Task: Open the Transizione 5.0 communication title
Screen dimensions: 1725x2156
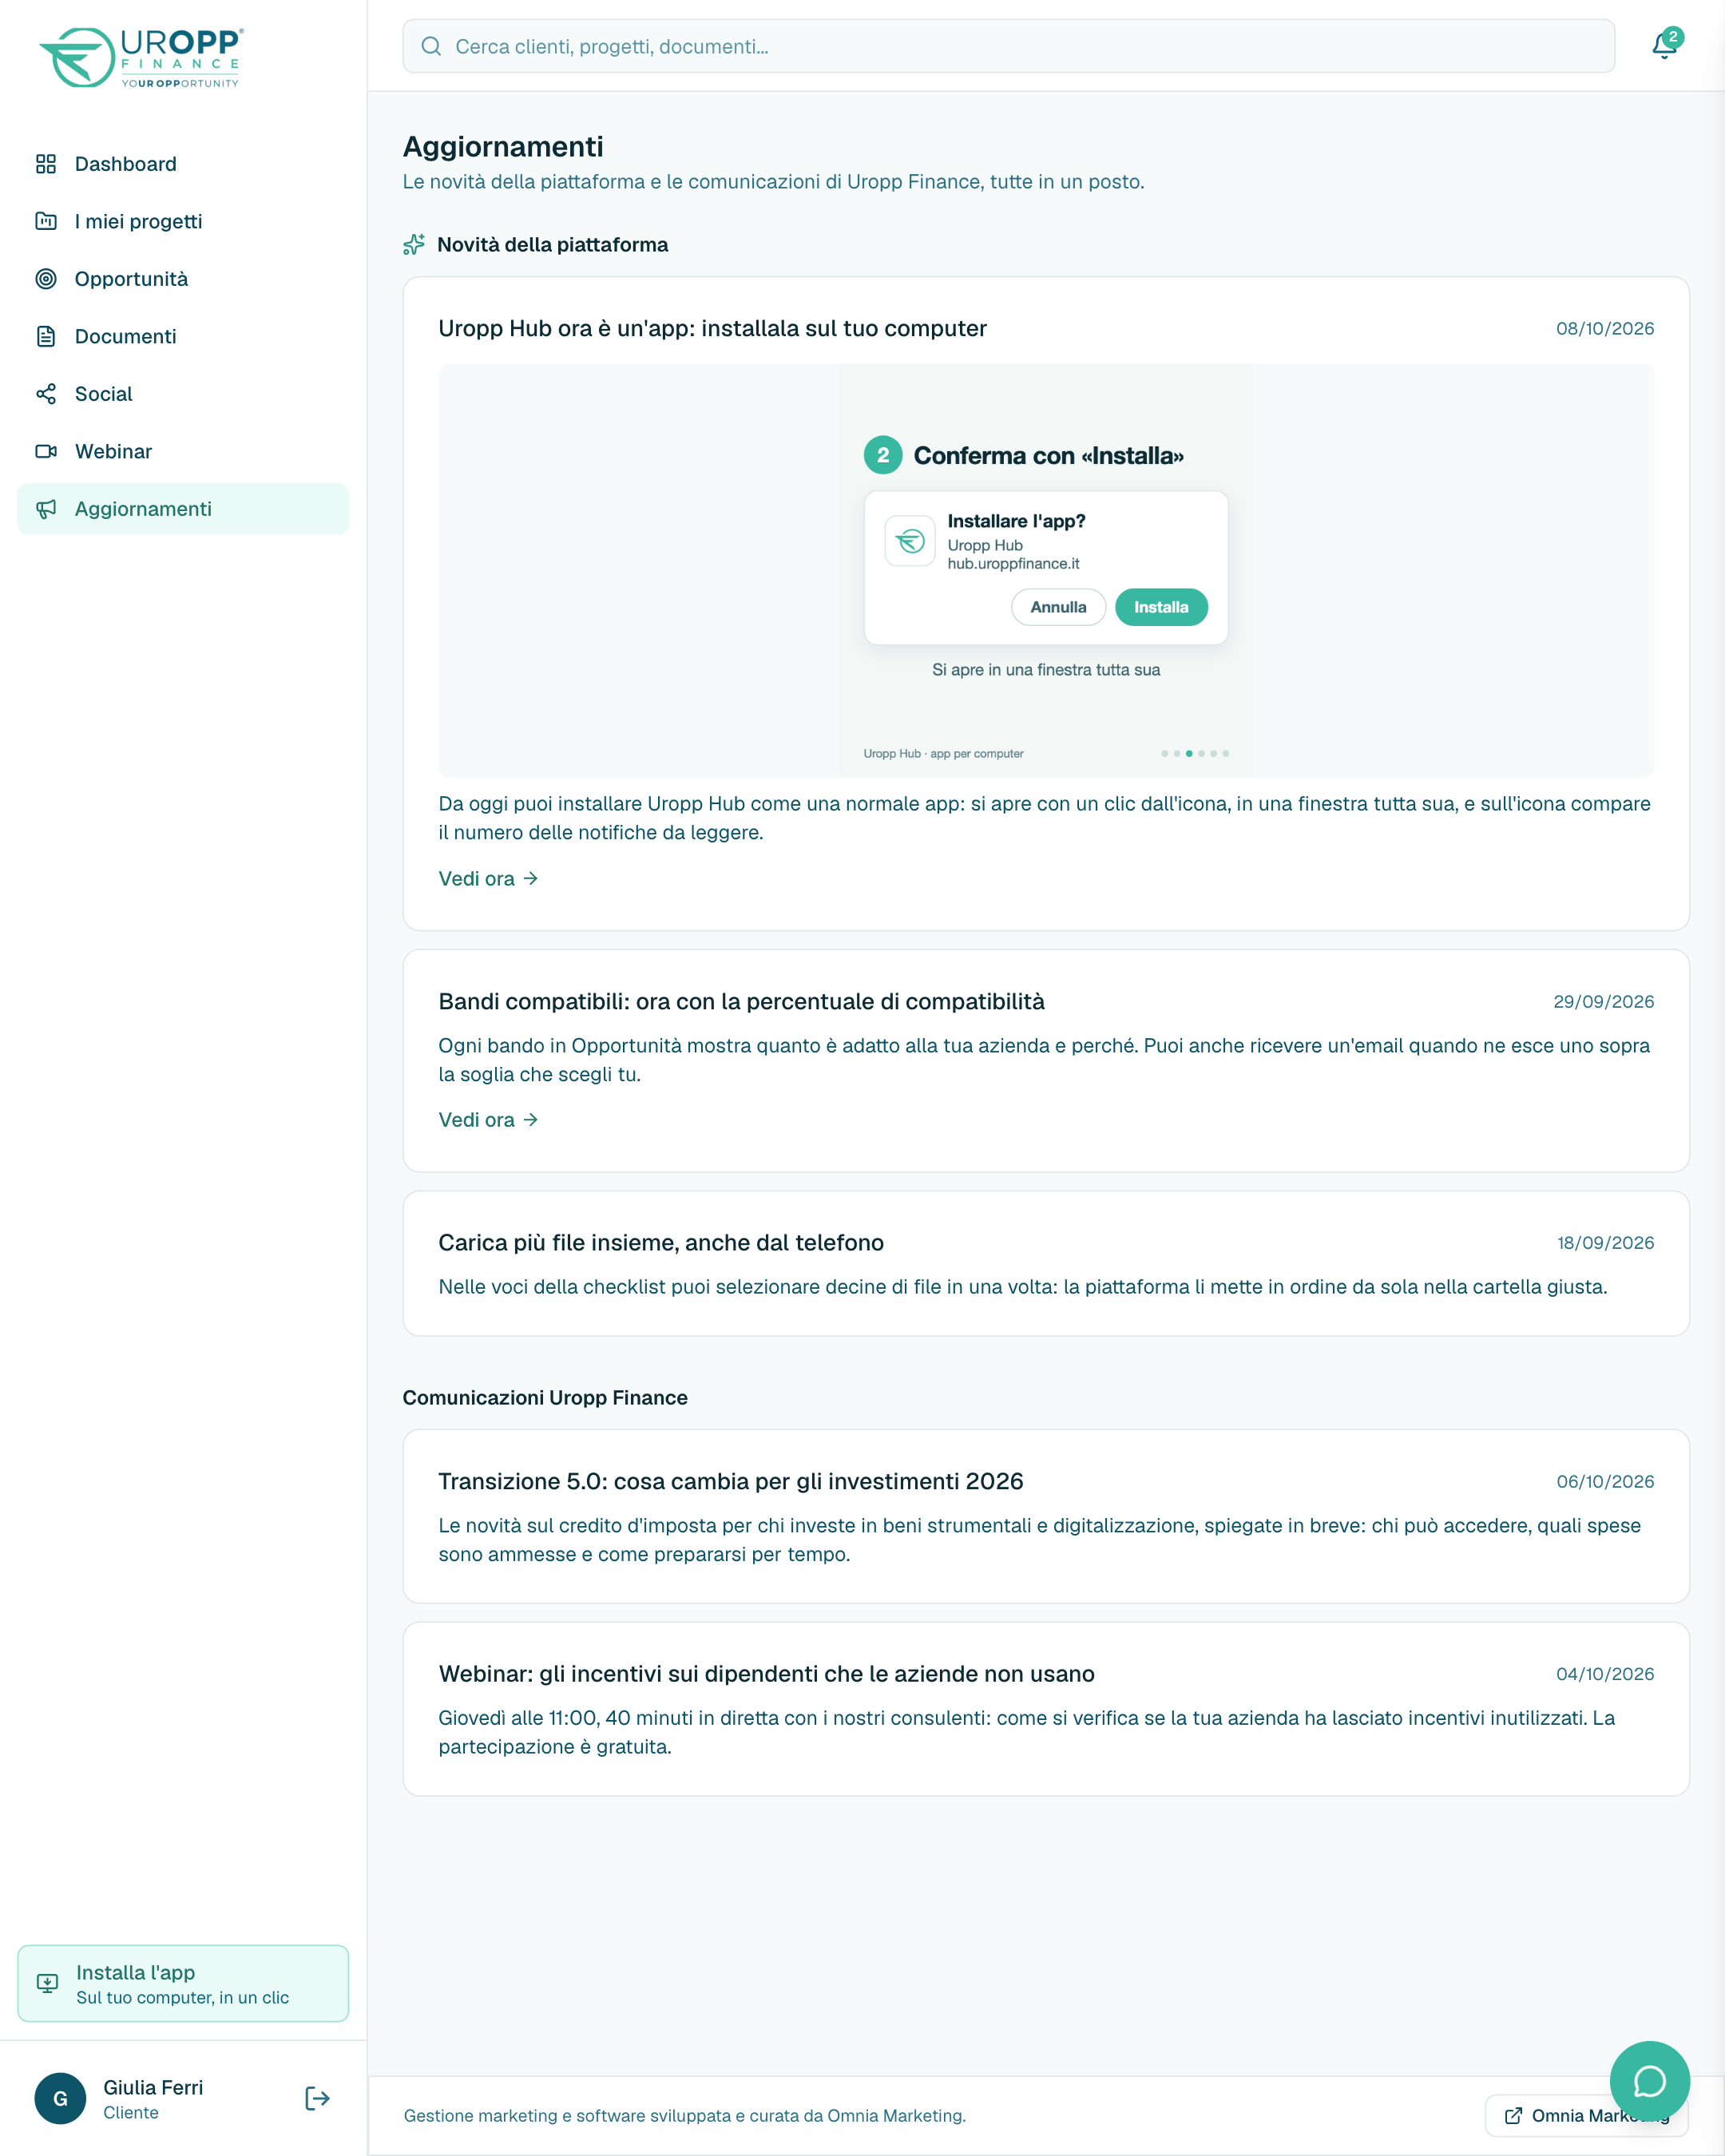Action: tap(731, 1481)
